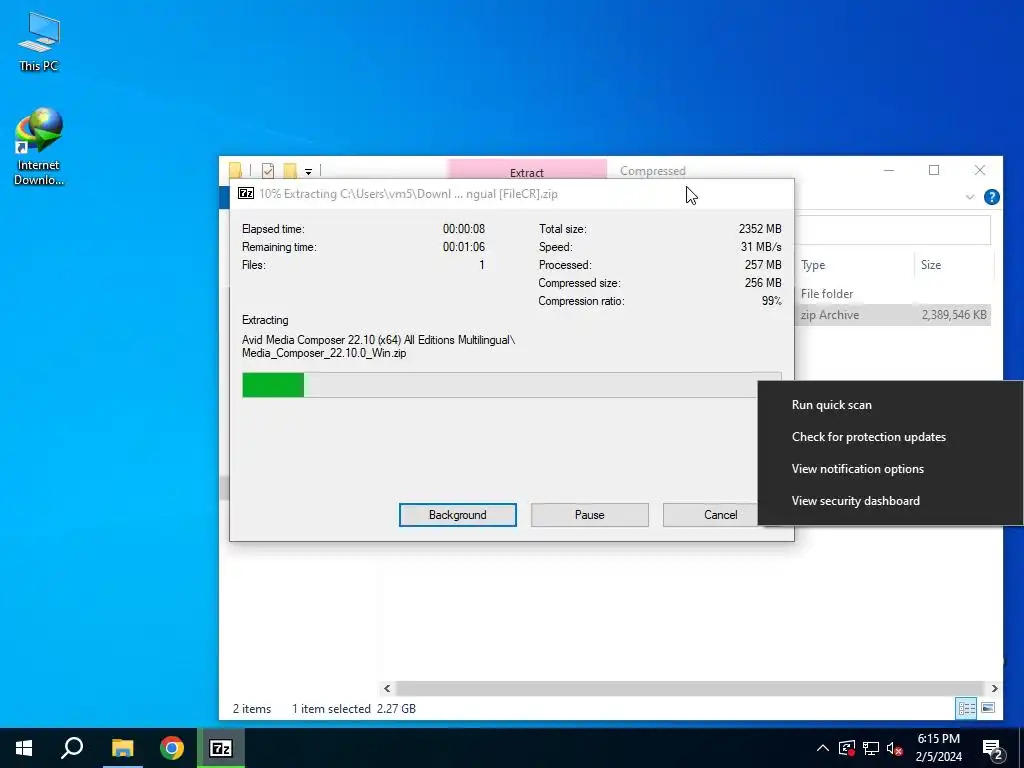
Task: Choose Check for protection updates
Action: (x=869, y=437)
